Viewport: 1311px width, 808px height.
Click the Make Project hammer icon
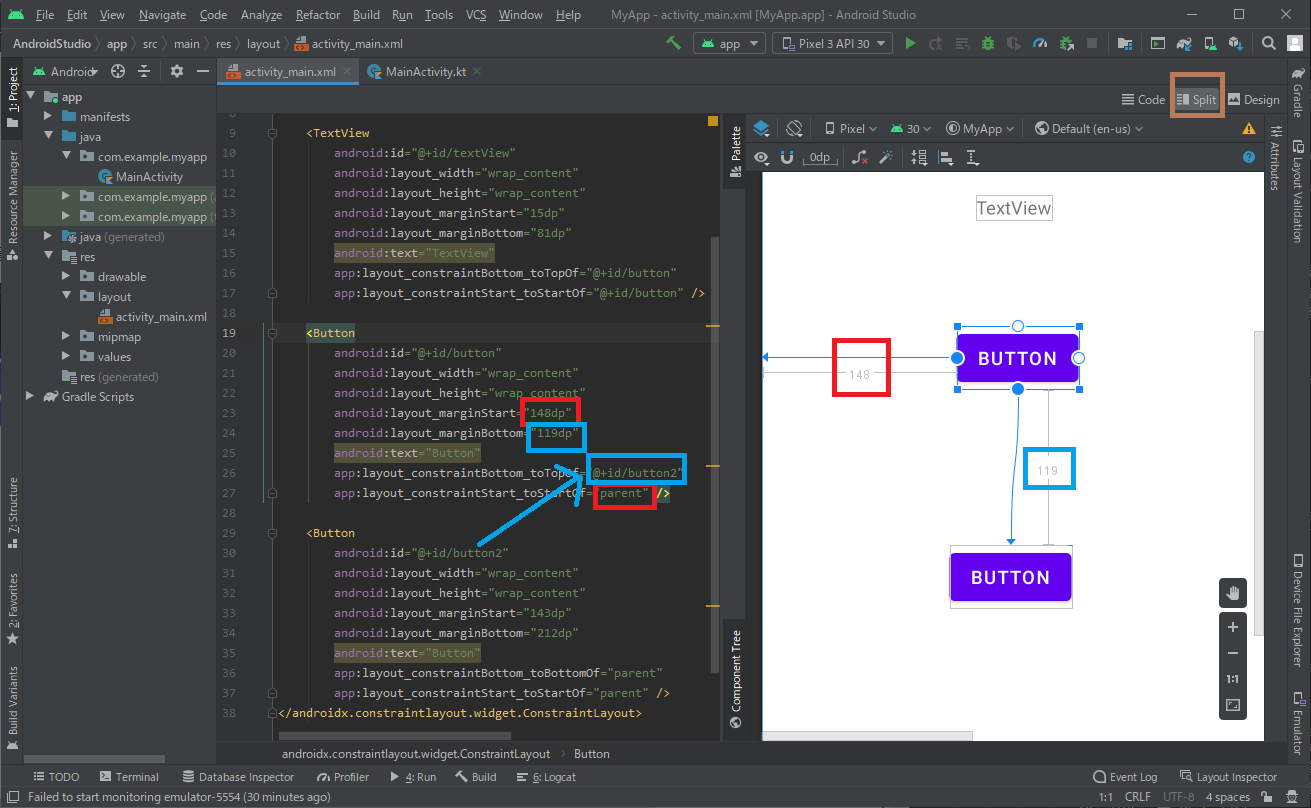(x=674, y=43)
